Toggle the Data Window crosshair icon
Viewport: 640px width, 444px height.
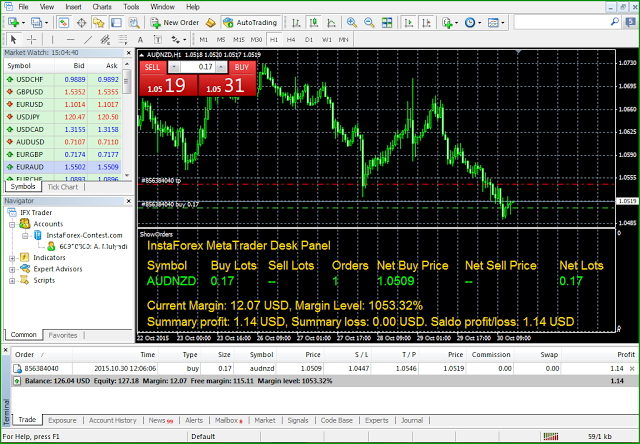pos(81,22)
